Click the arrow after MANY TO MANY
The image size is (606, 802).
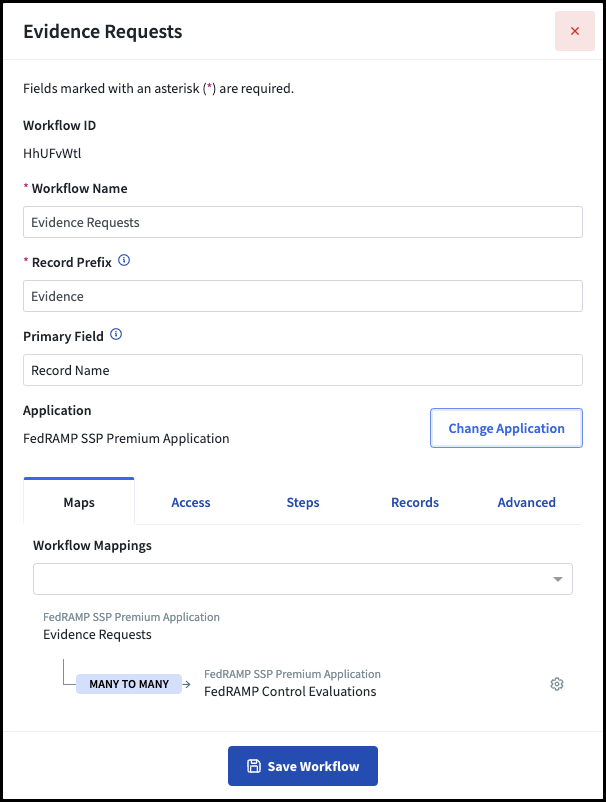pos(187,684)
